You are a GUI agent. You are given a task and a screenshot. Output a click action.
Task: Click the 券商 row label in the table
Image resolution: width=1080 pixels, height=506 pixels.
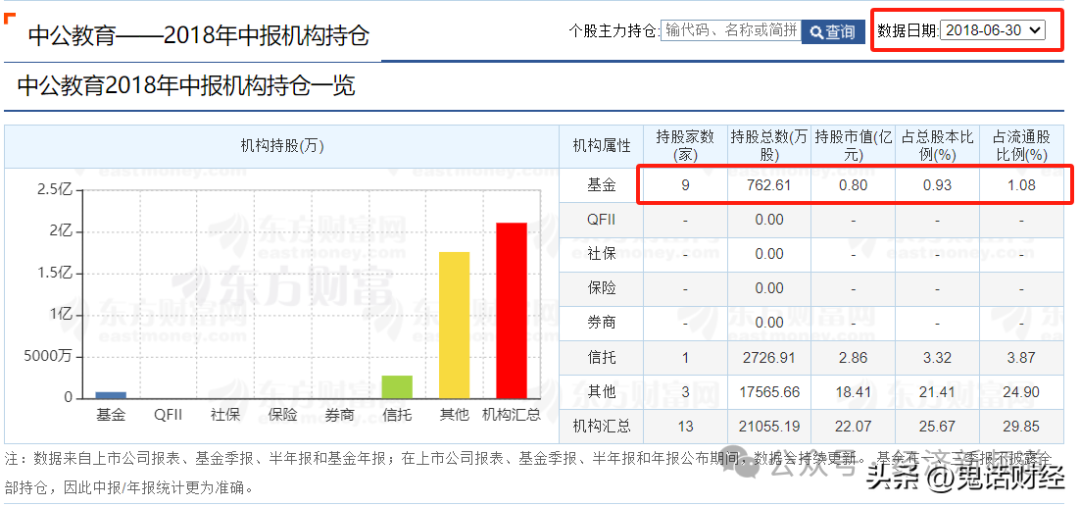pos(601,323)
